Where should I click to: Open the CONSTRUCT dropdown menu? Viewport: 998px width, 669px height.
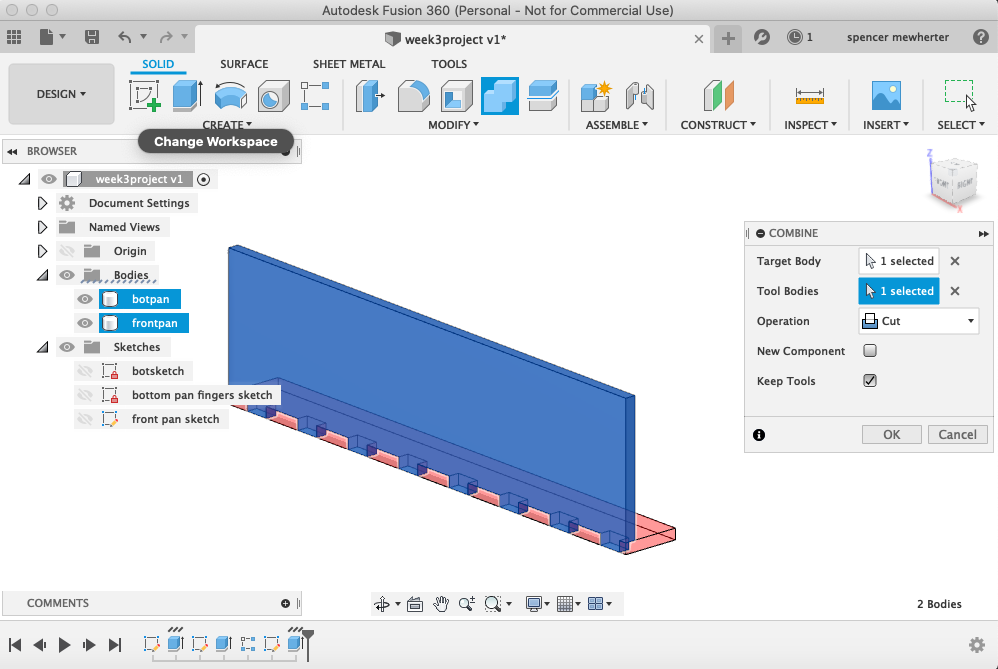tap(718, 125)
